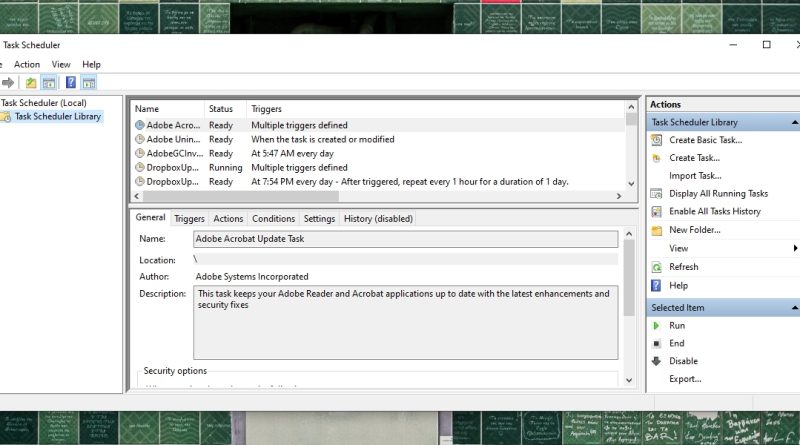Select the row triggered At 7:54 PM every day
The image size is (800, 445).
coord(379,182)
